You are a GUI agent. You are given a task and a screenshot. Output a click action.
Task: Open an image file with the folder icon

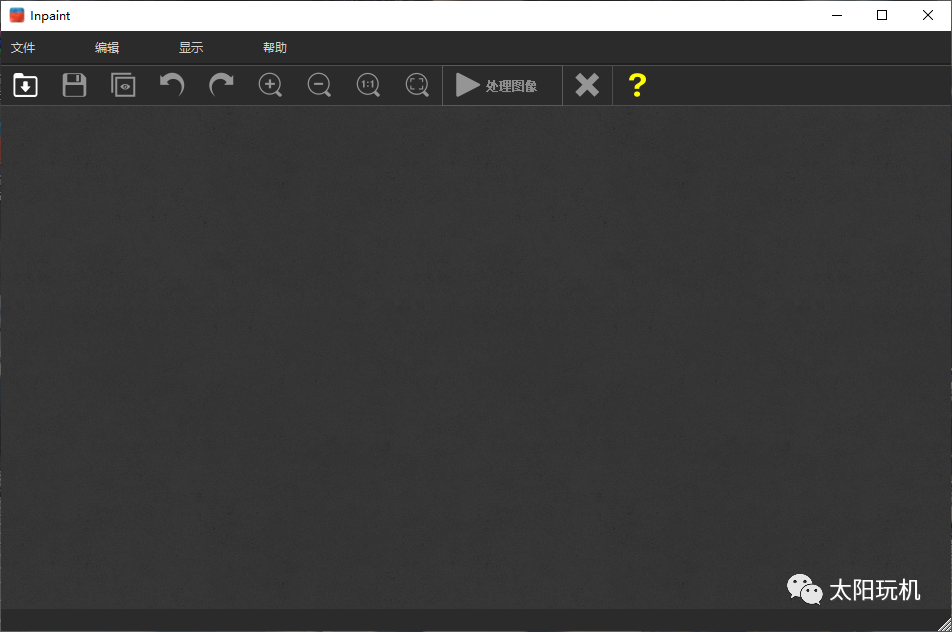tap(26, 85)
